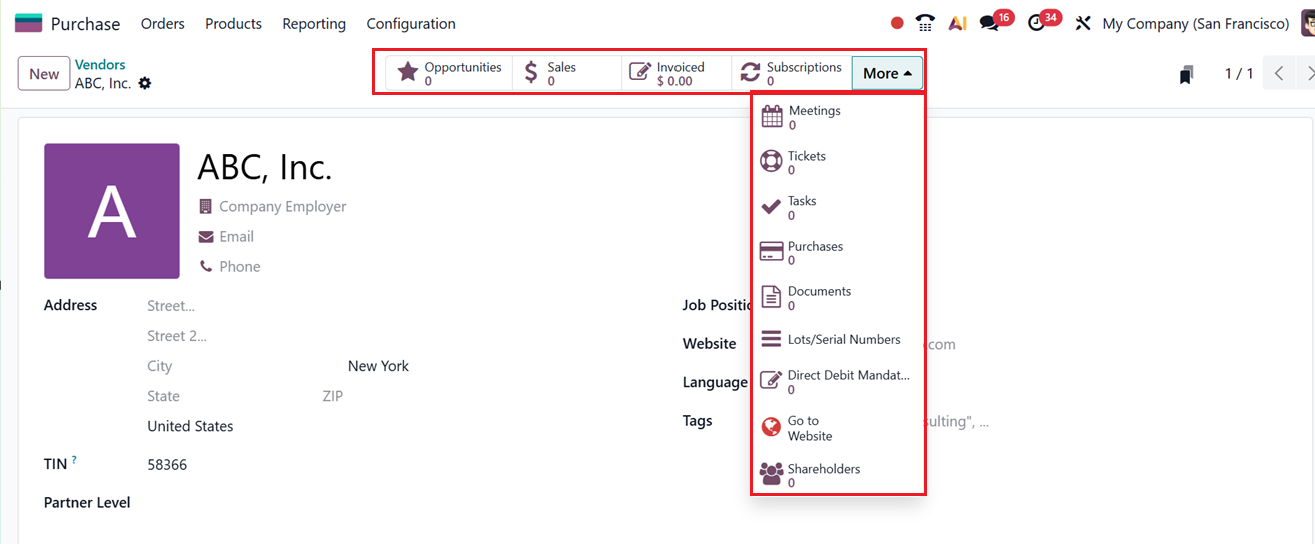Click the bookmark icon near the pager

click(x=1186, y=74)
